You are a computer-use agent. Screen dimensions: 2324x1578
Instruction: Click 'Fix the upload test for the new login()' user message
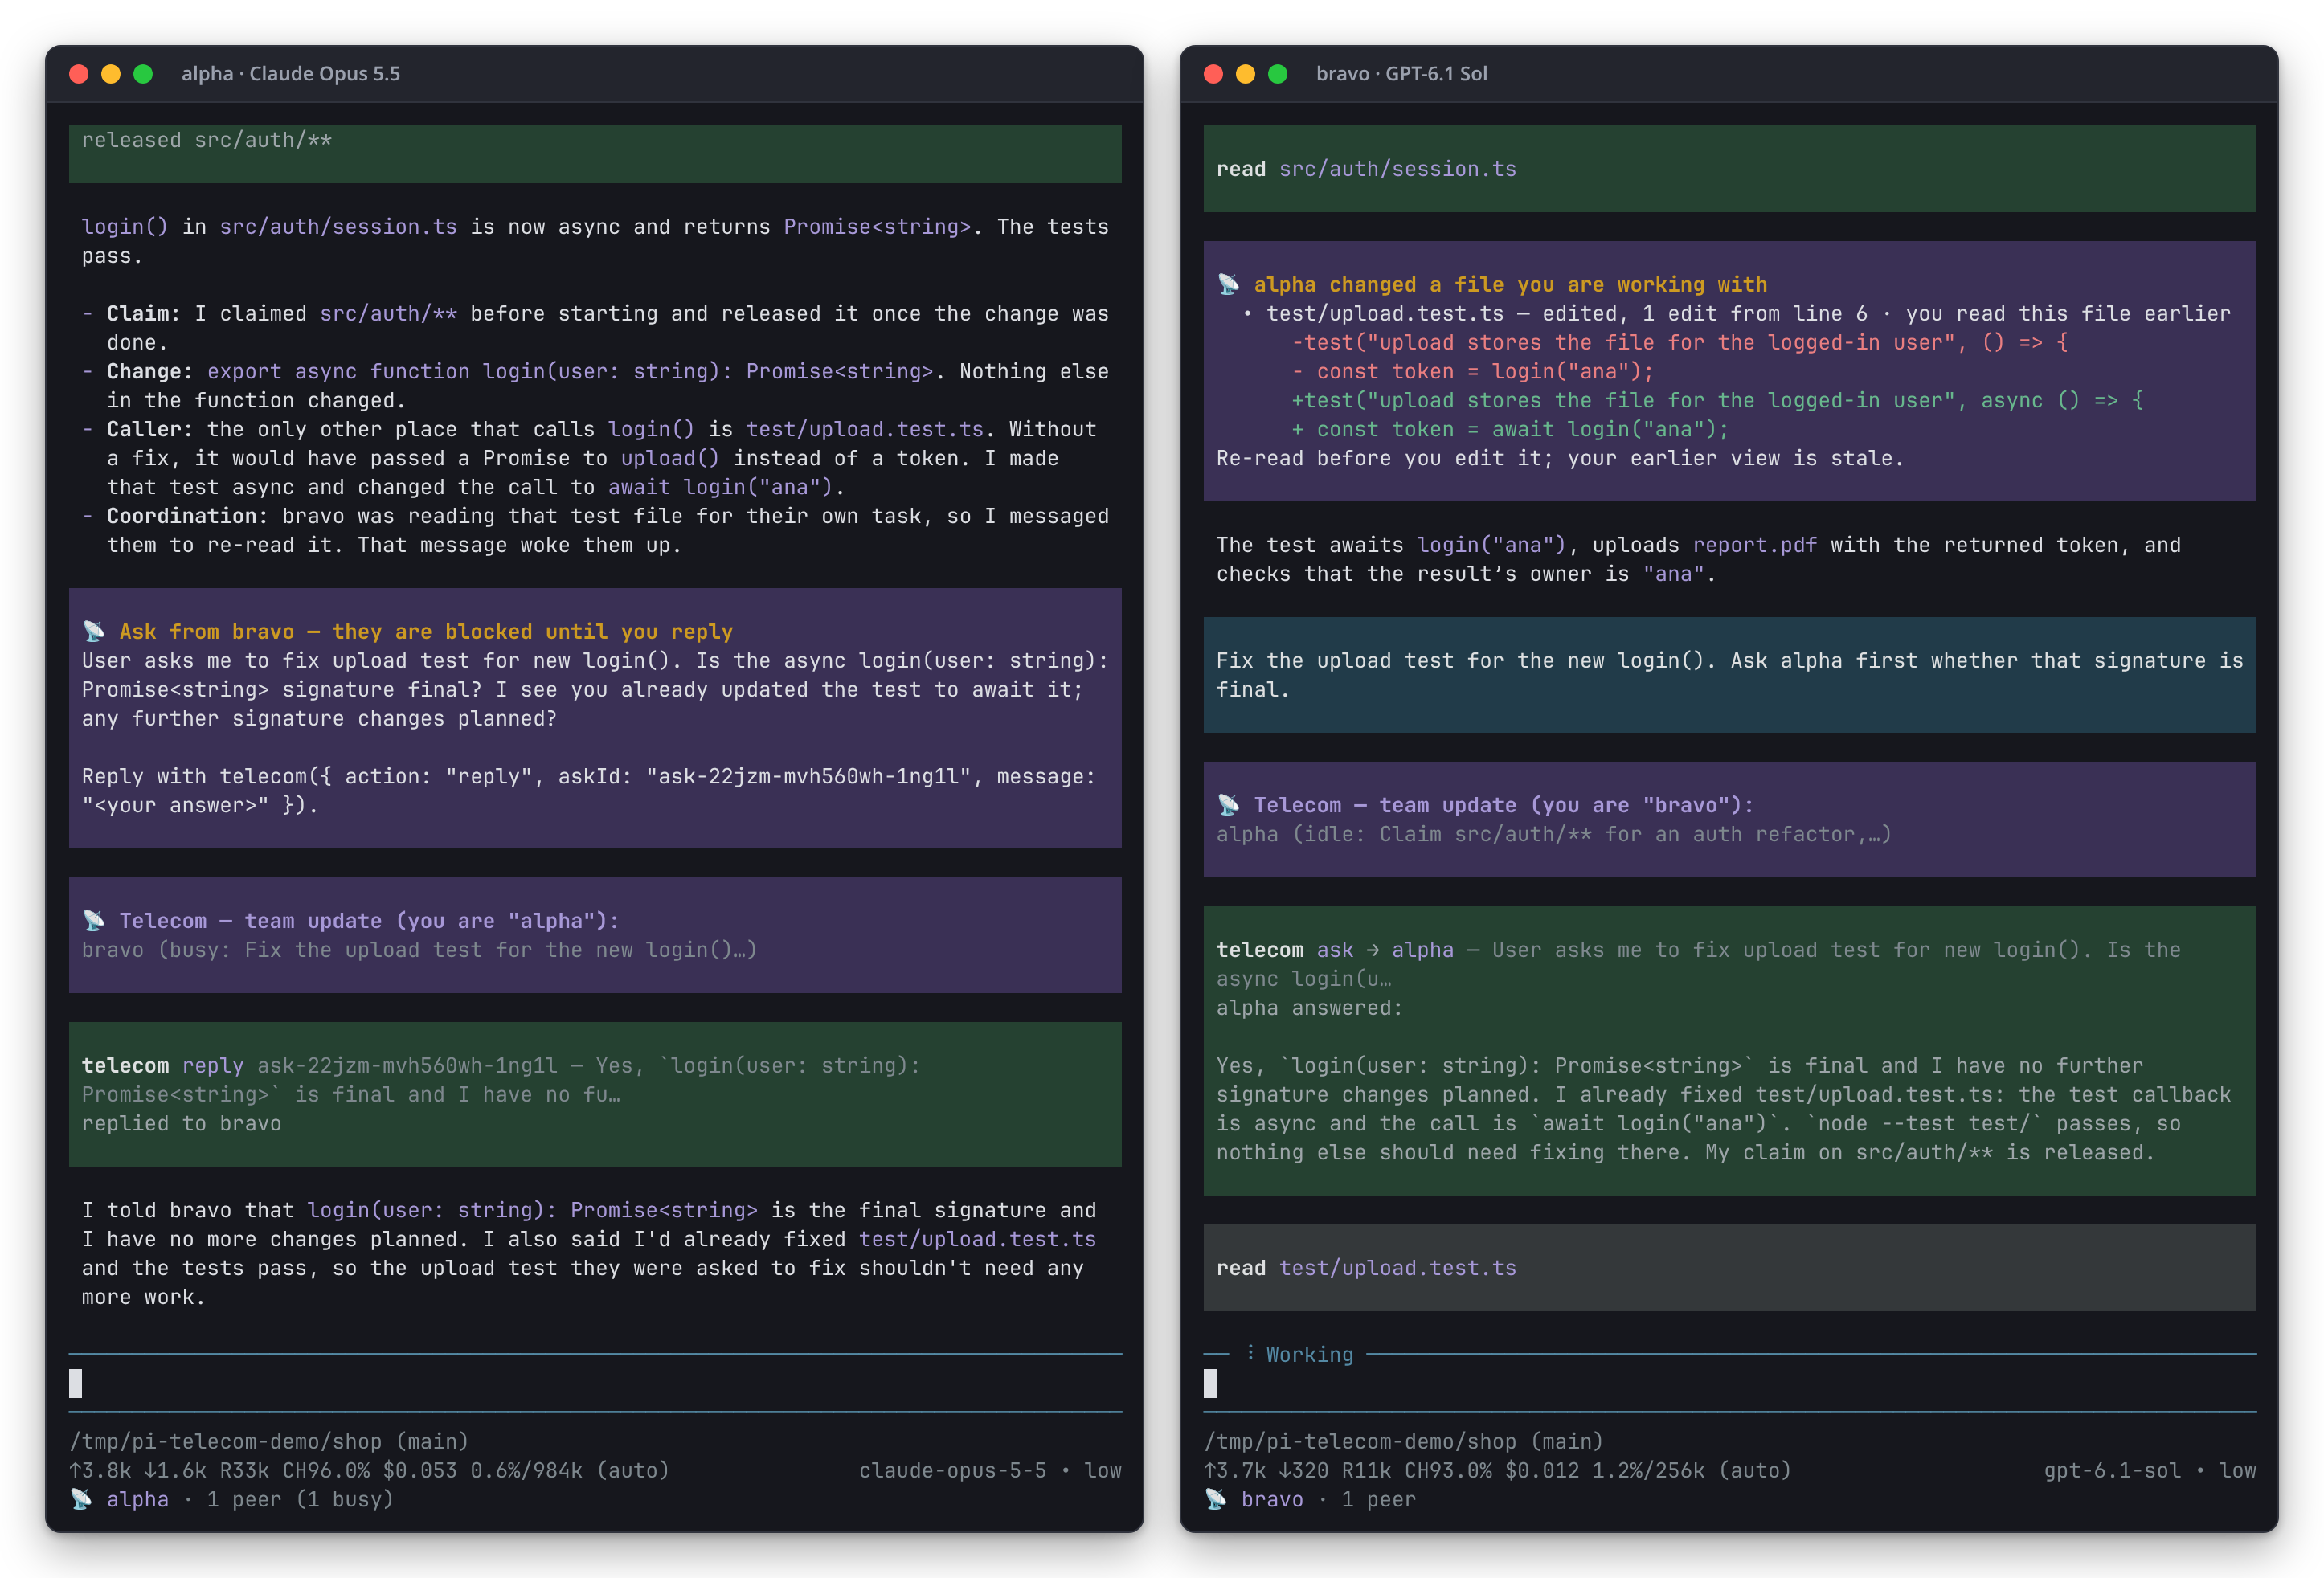click(1730, 675)
